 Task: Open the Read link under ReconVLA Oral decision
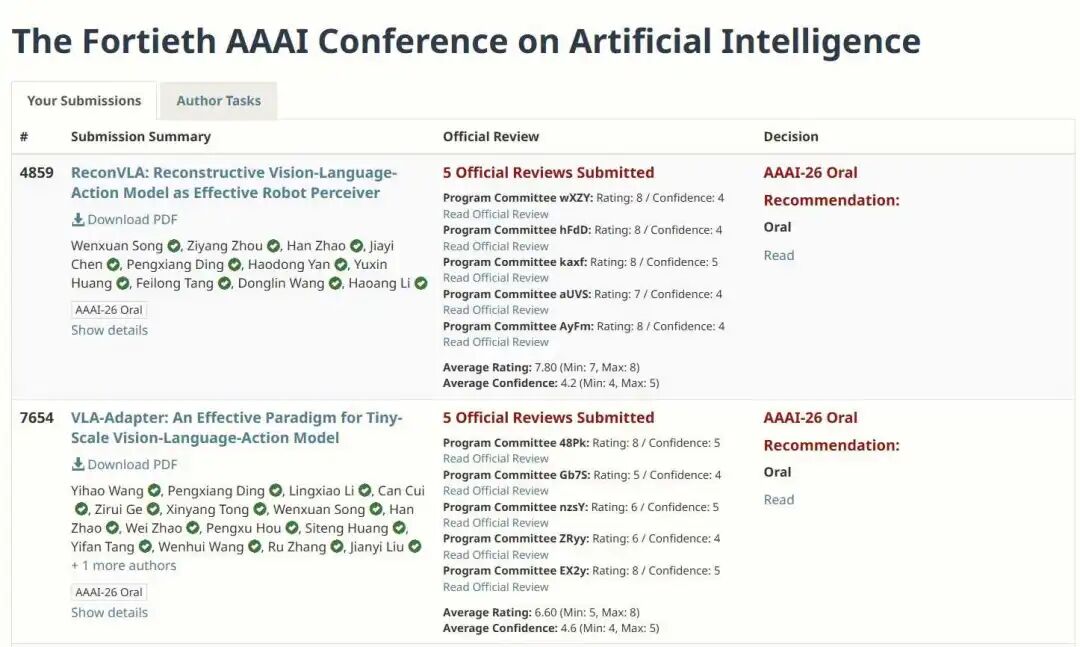(779, 255)
